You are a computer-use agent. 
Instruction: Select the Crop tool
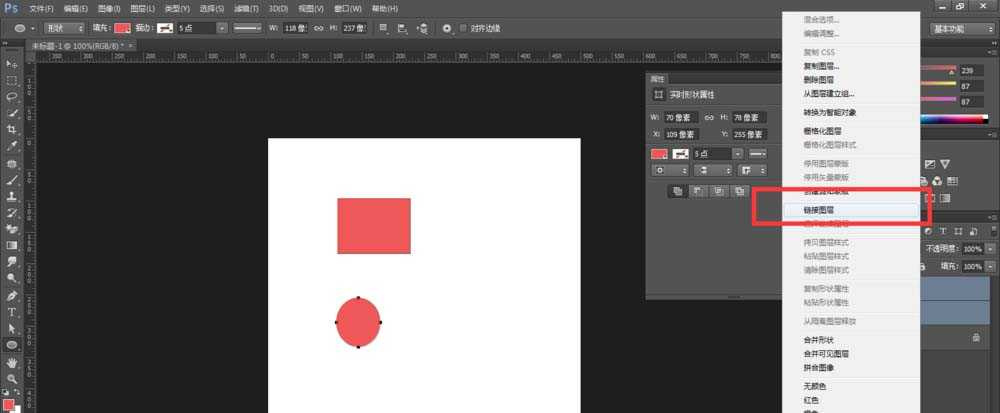(x=12, y=130)
